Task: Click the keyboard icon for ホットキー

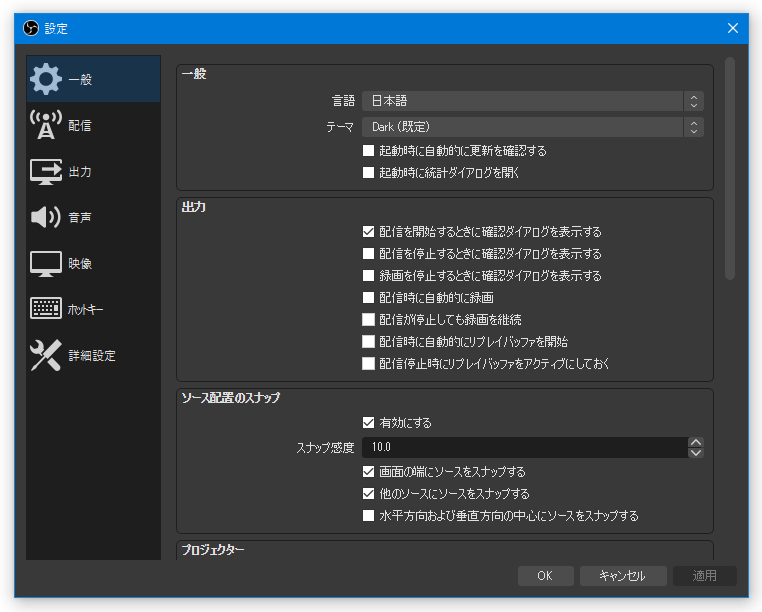Action: point(46,309)
